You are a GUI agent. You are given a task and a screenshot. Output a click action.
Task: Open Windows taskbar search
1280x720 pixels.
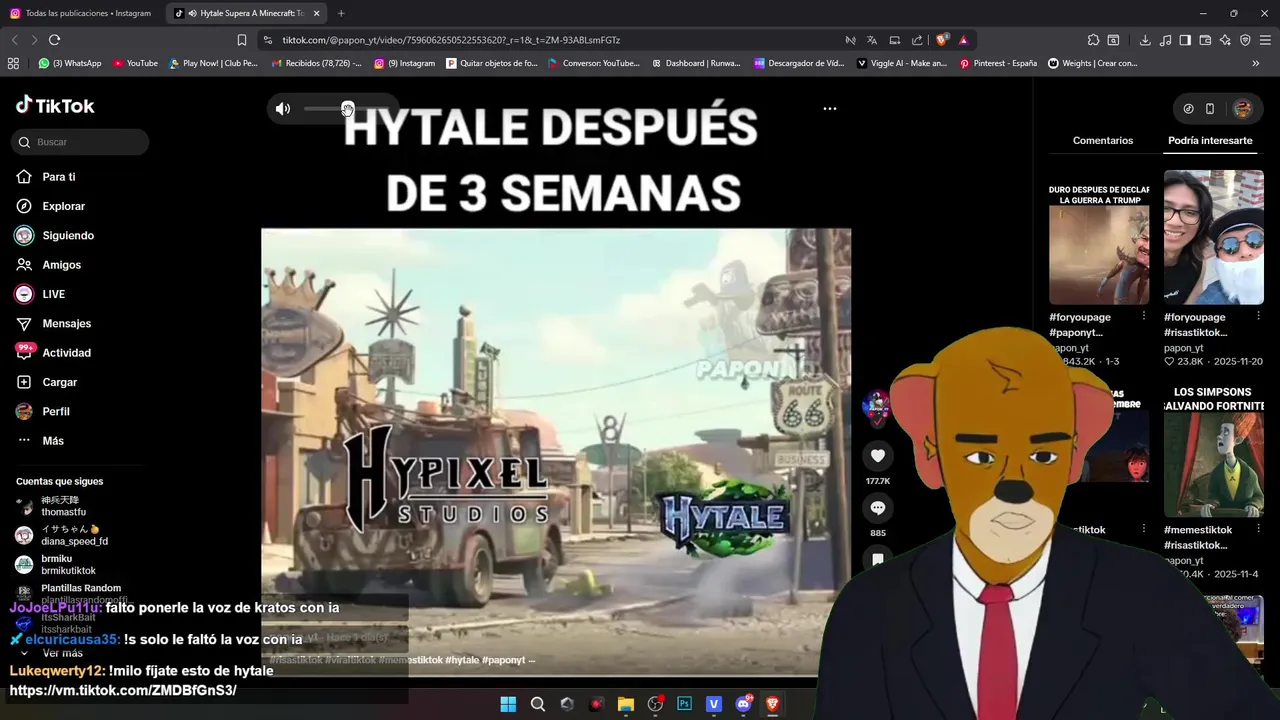(538, 704)
